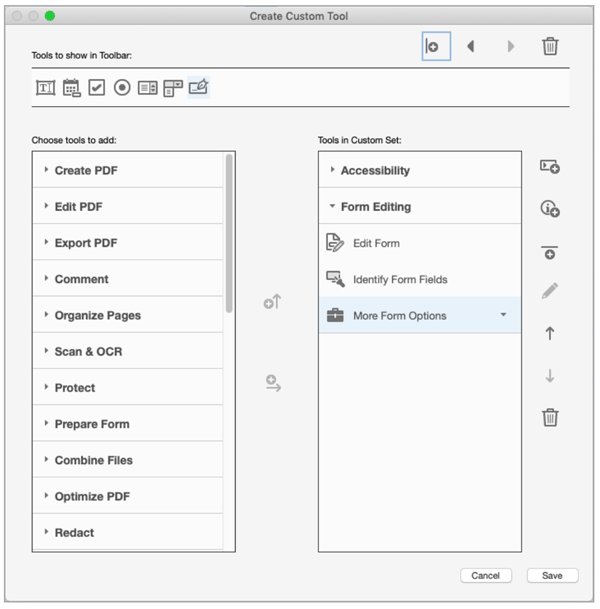The image size is (600, 609).
Task: Select the Date Field icon in toolbar
Action: click(71, 88)
